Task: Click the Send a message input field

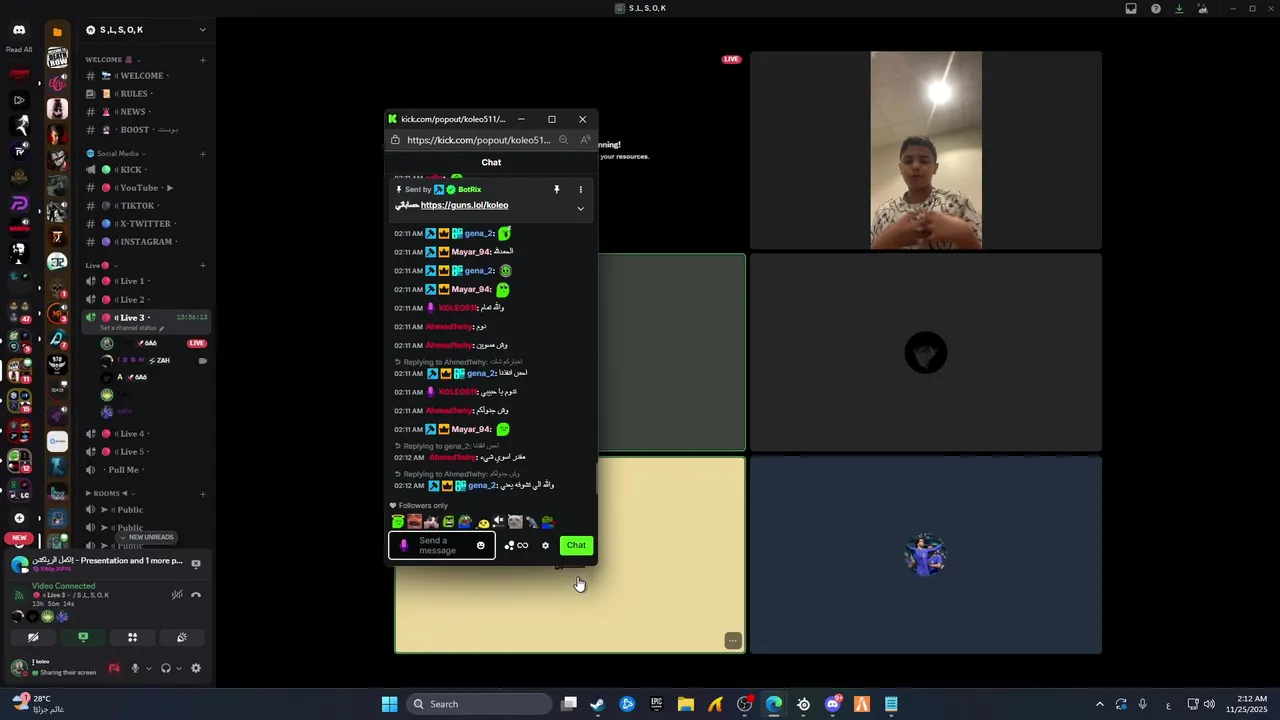Action: [x=441, y=545]
